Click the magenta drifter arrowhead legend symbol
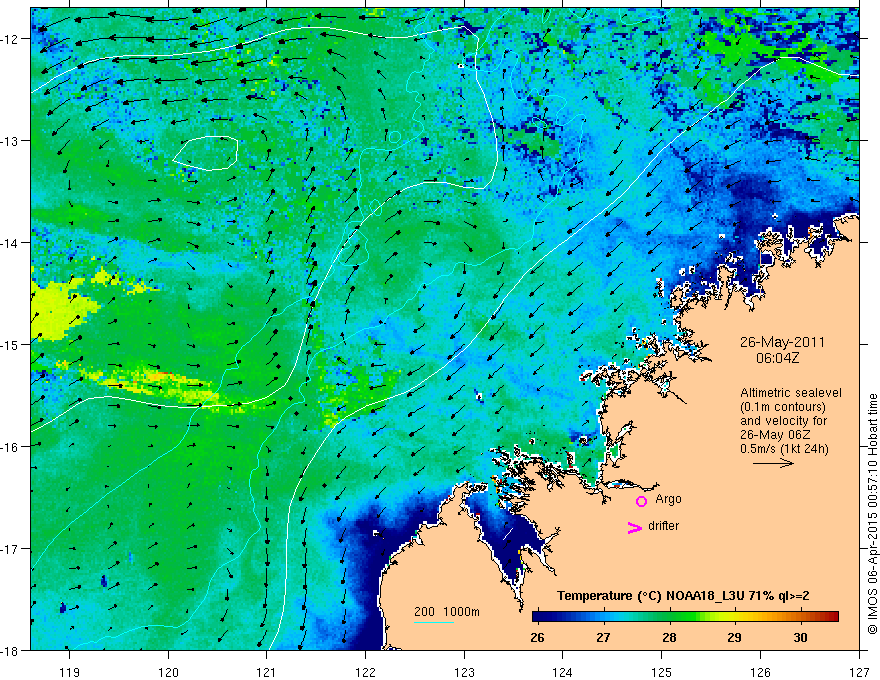This screenshot has width=880, height=680. point(635,527)
